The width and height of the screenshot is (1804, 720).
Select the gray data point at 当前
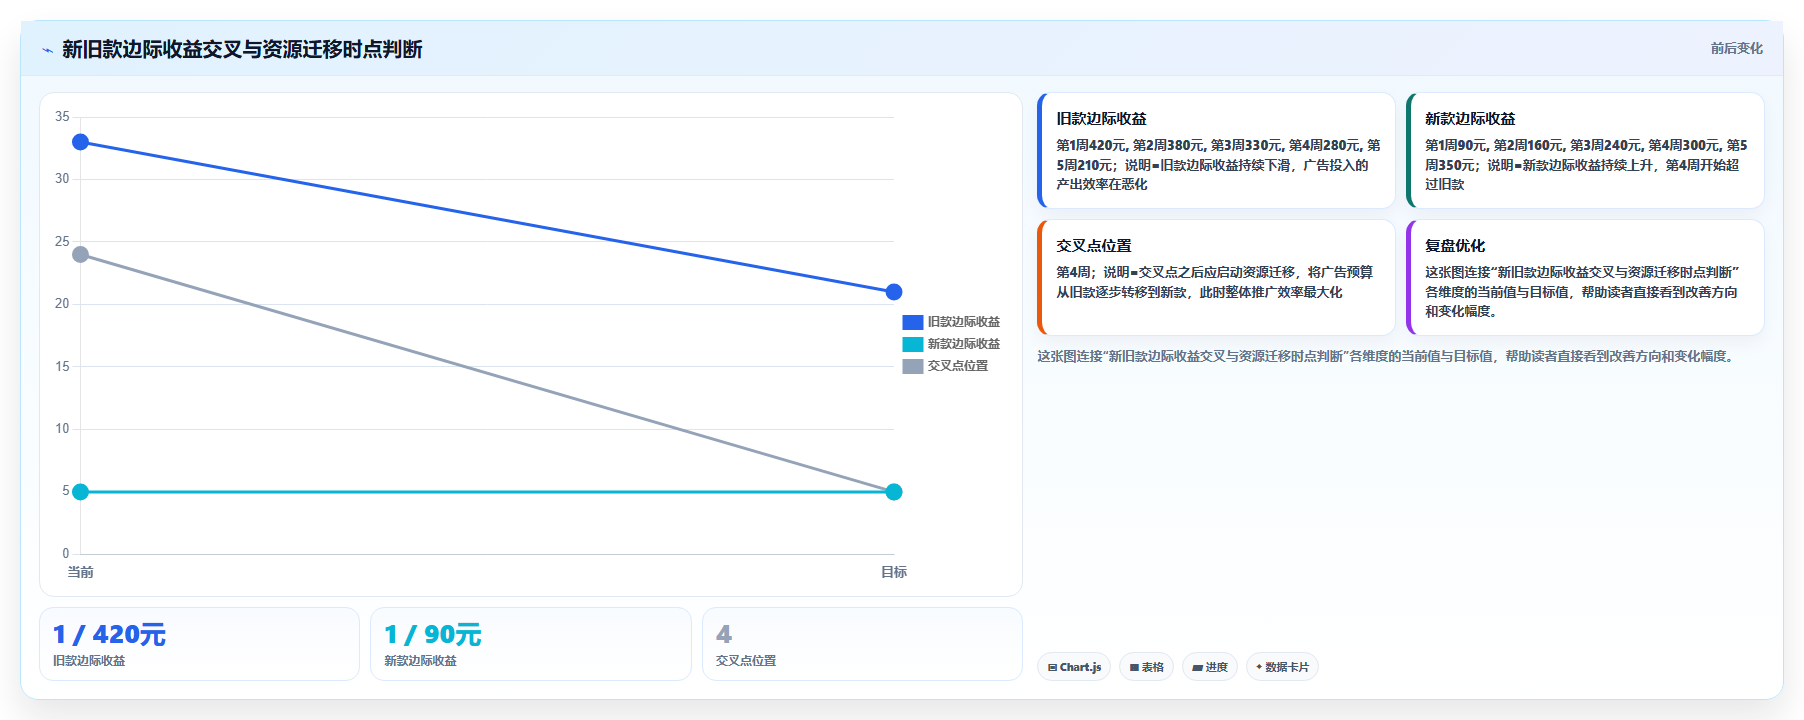coord(81,255)
